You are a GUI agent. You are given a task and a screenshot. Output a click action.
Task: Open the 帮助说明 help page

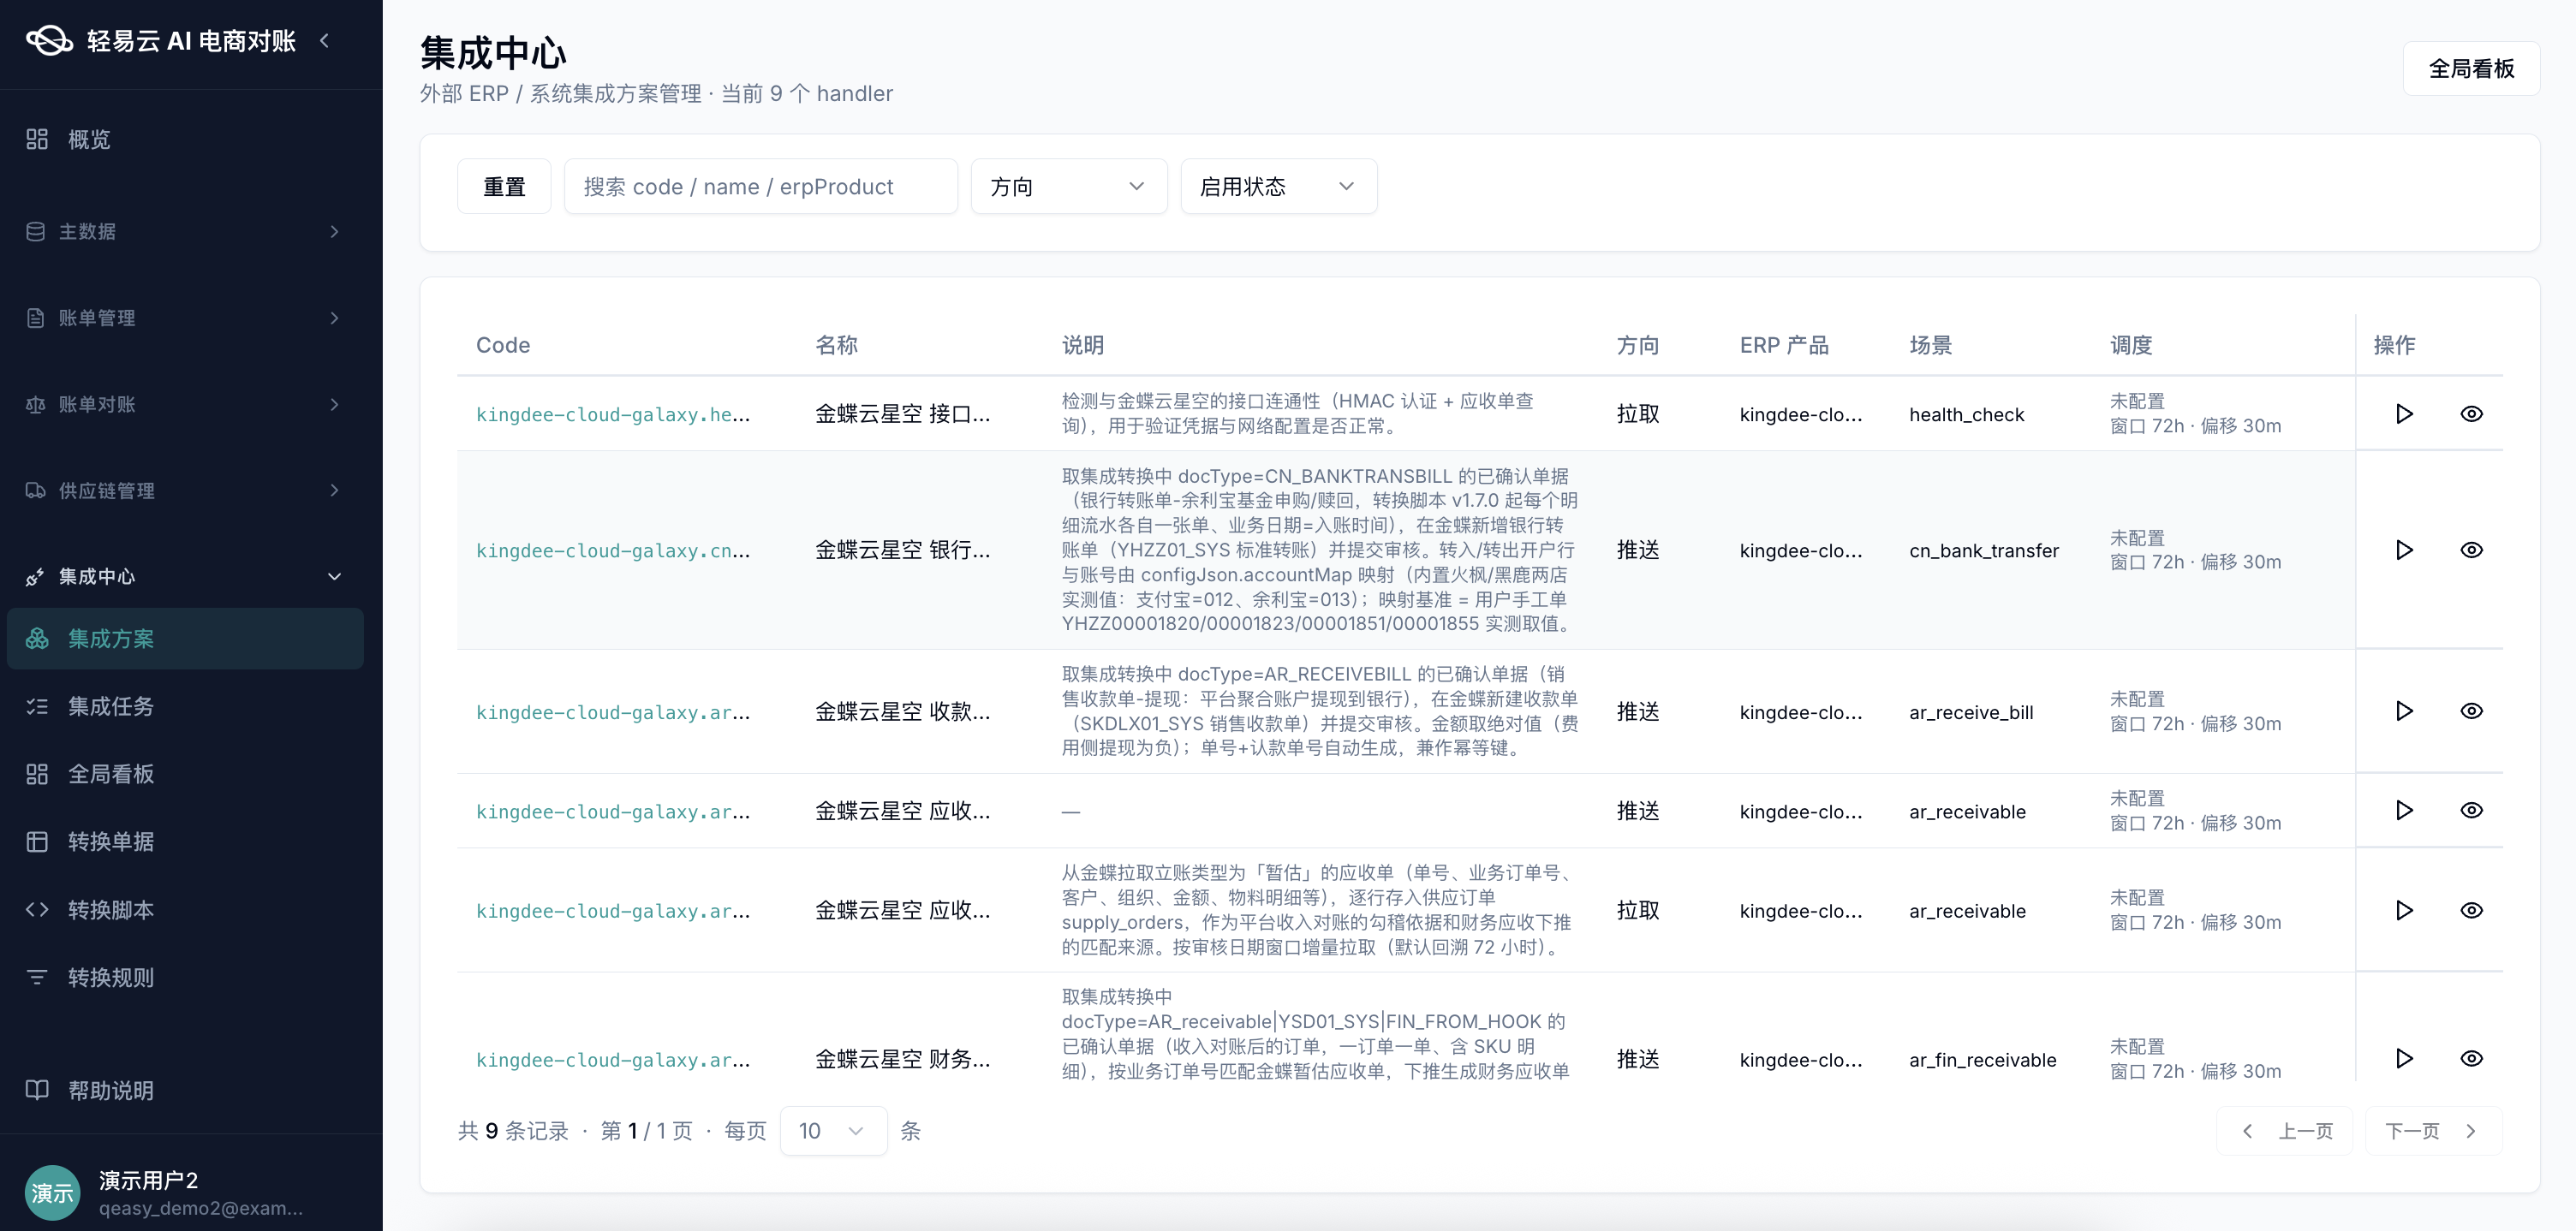(185, 1090)
